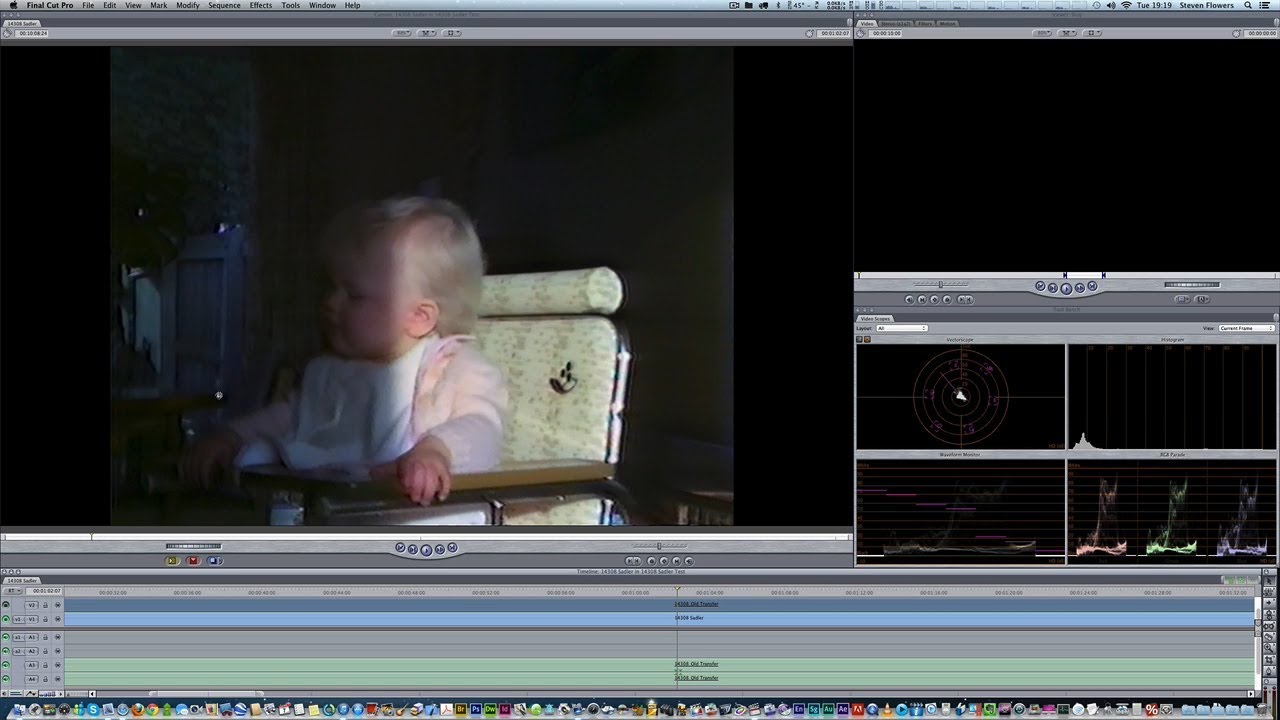Select the Filters tab in Viewer

923,23
